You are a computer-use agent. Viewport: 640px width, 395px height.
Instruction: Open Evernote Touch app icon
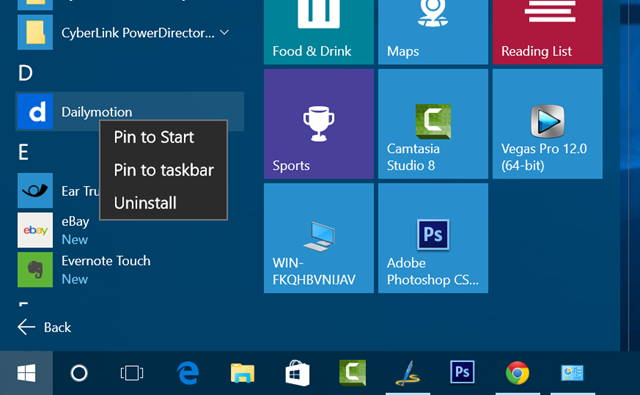click(x=35, y=270)
